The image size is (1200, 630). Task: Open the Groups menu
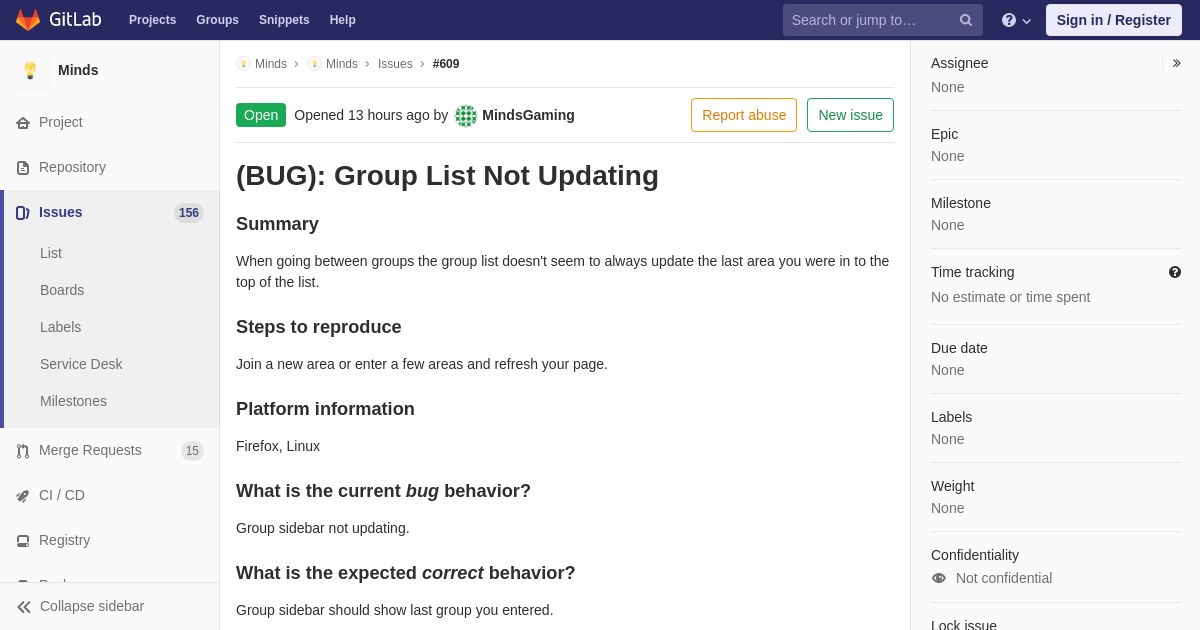point(217,20)
